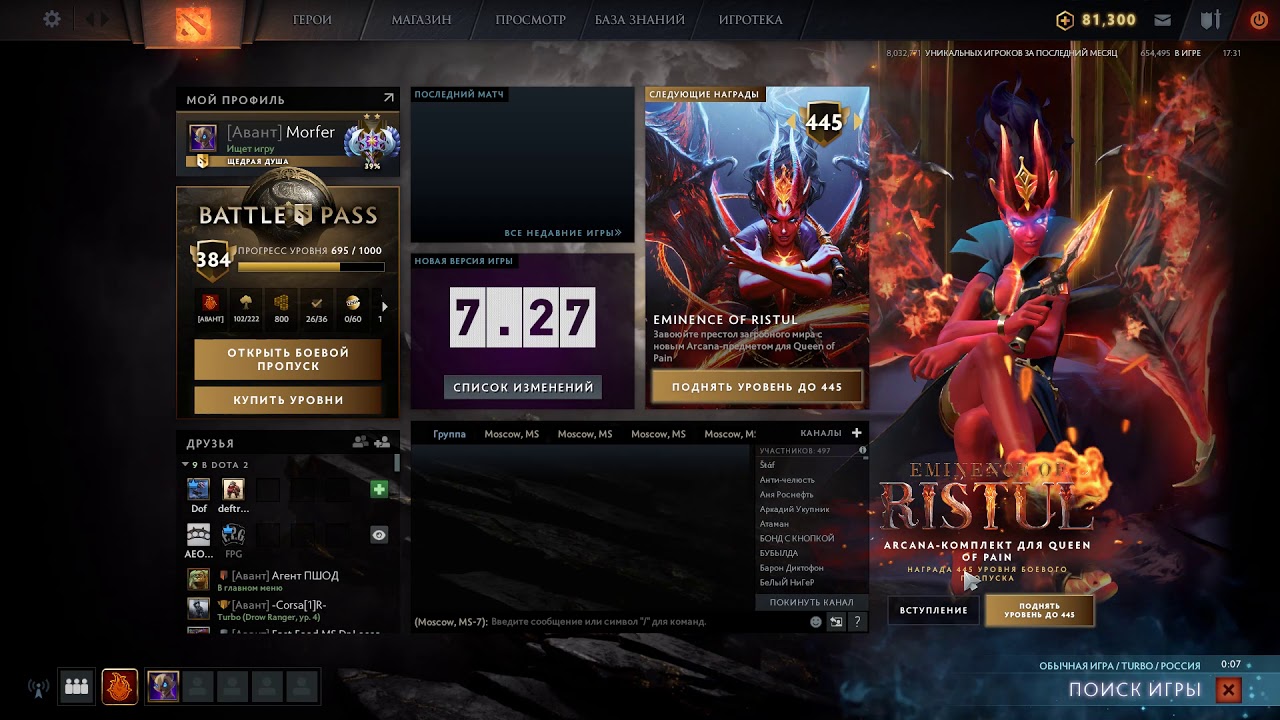Click the chat pop-out window icon
Viewport: 1280px width, 720px height.
pos(836,621)
